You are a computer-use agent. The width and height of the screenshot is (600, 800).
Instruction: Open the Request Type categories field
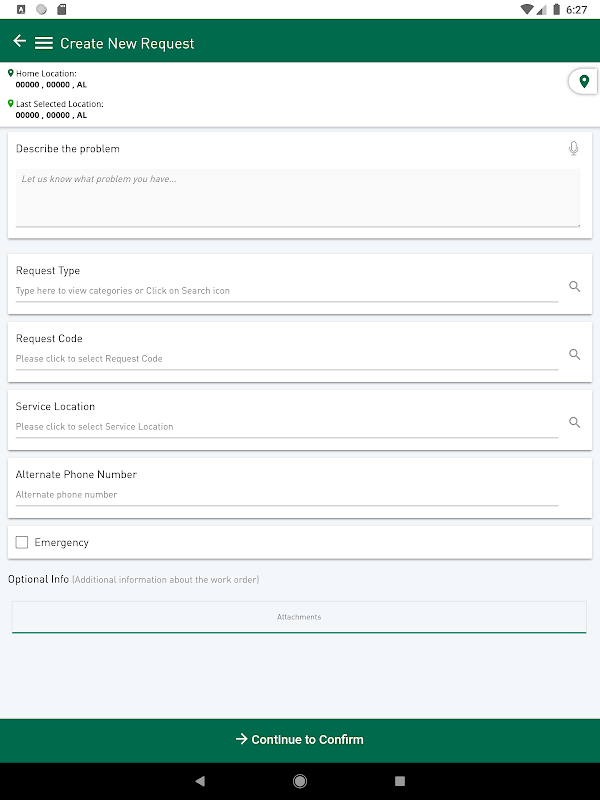pos(286,291)
